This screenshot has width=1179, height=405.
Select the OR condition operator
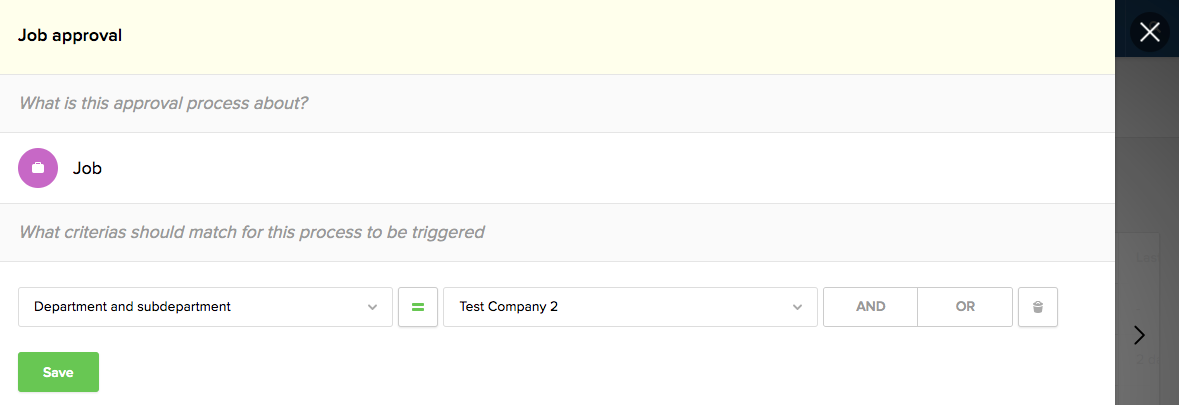coord(965,307)
